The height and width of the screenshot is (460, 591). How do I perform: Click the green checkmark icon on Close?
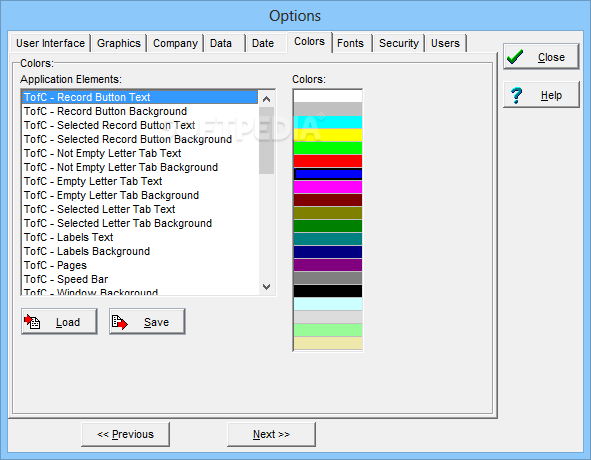click(x=515, y=57)
